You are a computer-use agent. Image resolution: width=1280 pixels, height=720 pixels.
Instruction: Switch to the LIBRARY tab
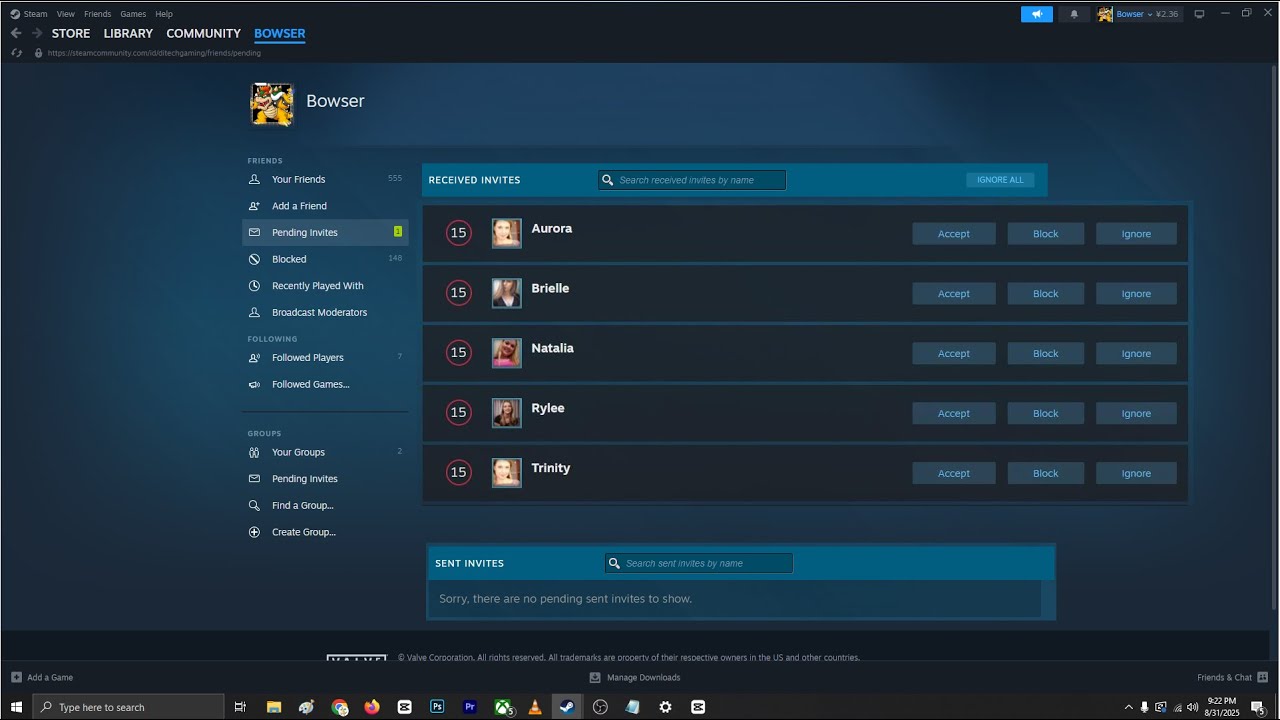128,33
